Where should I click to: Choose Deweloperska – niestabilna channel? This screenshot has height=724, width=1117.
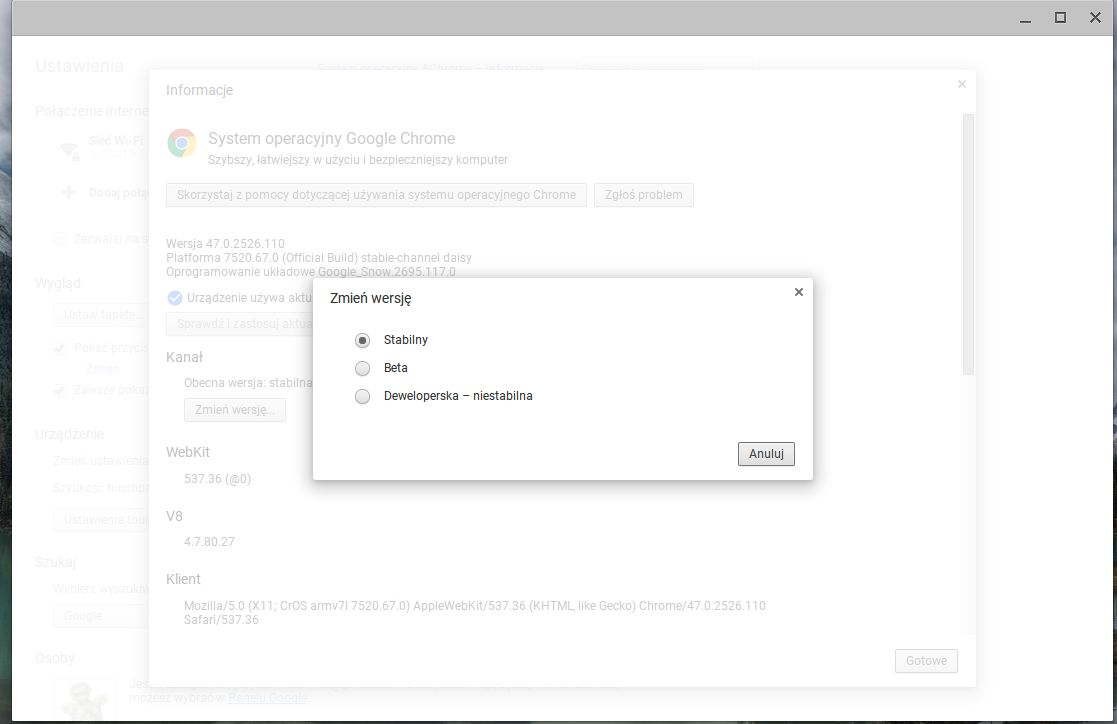click(x=363, y=396)
